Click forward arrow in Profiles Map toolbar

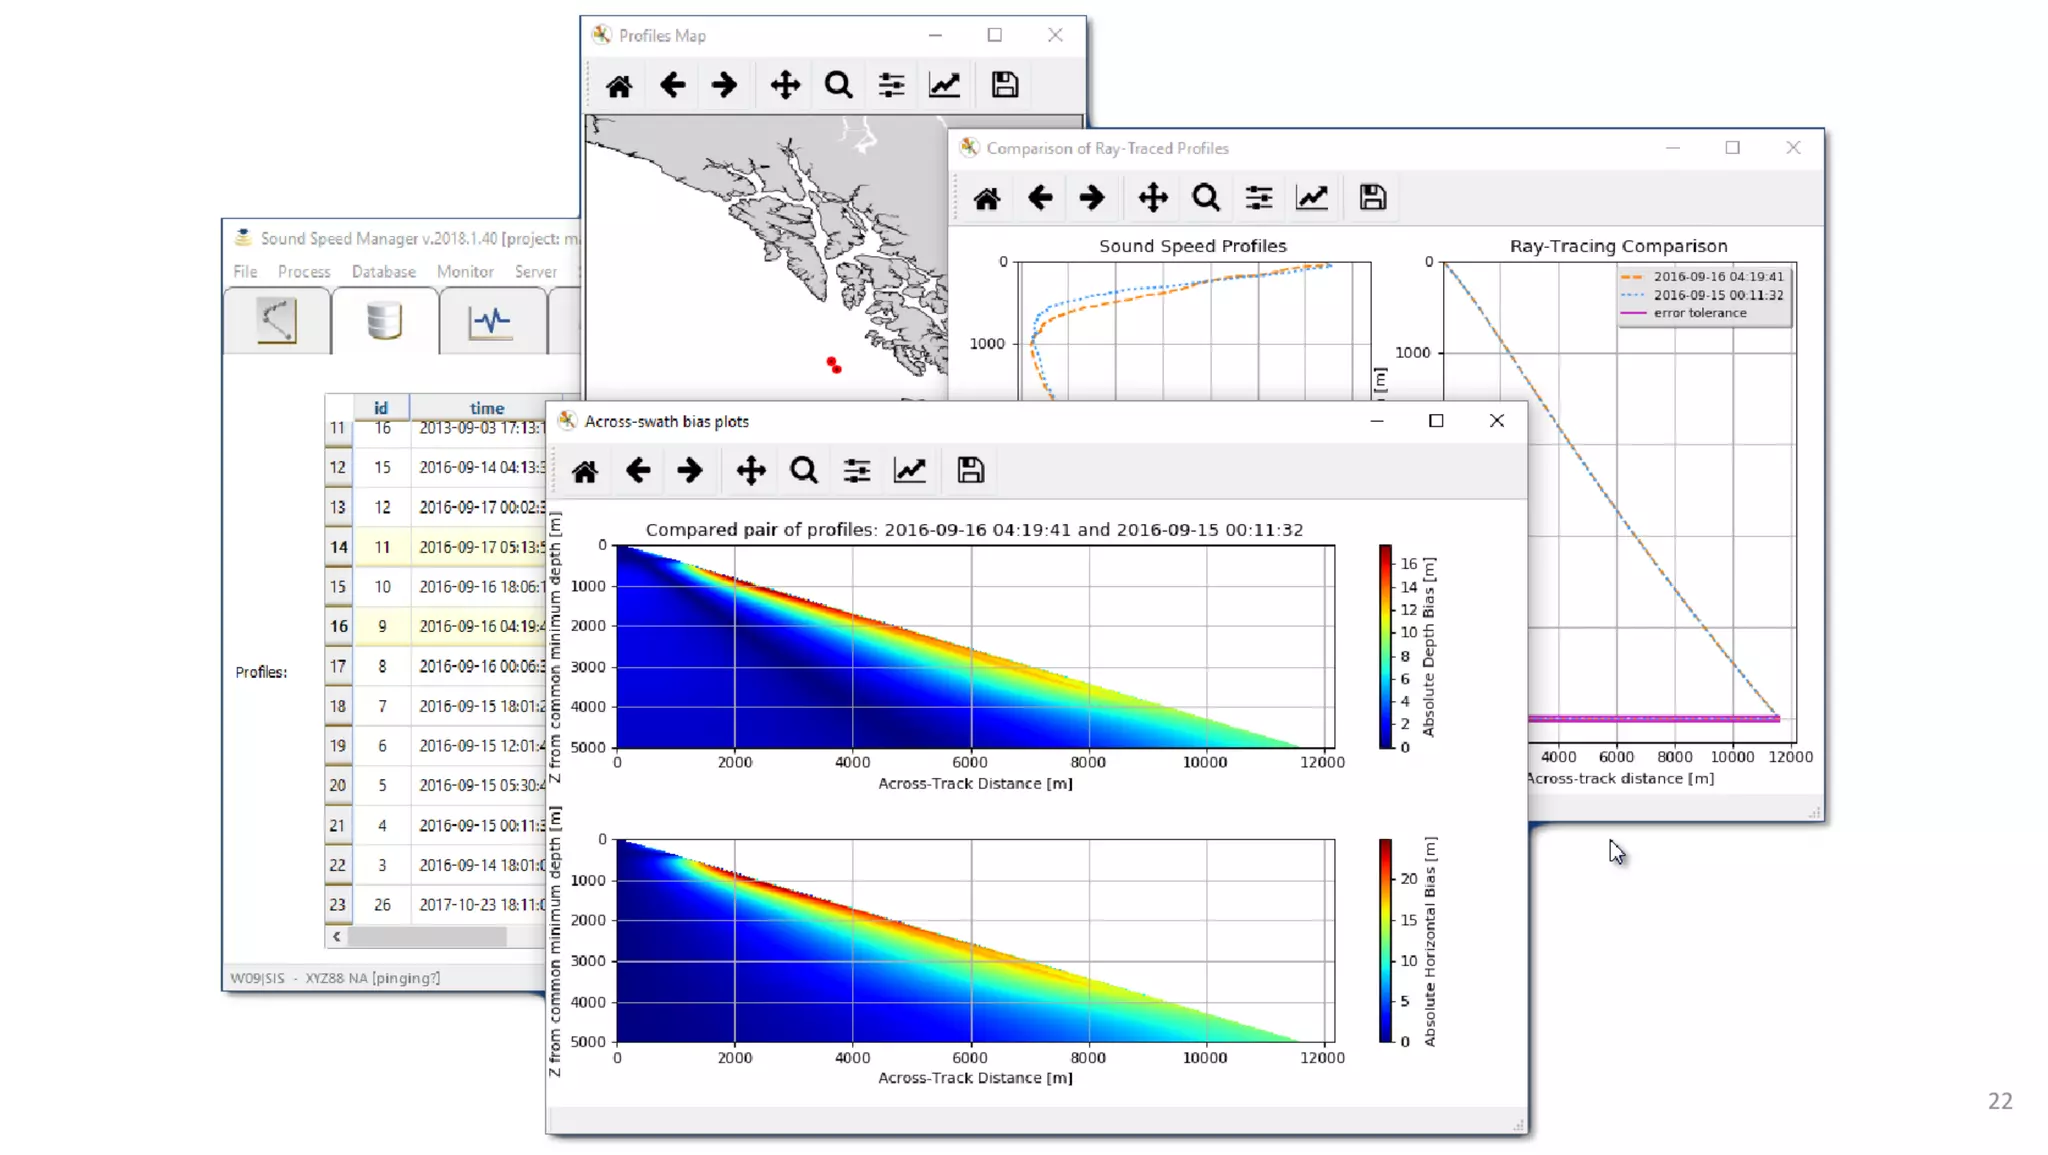click(x=724, y=86)
